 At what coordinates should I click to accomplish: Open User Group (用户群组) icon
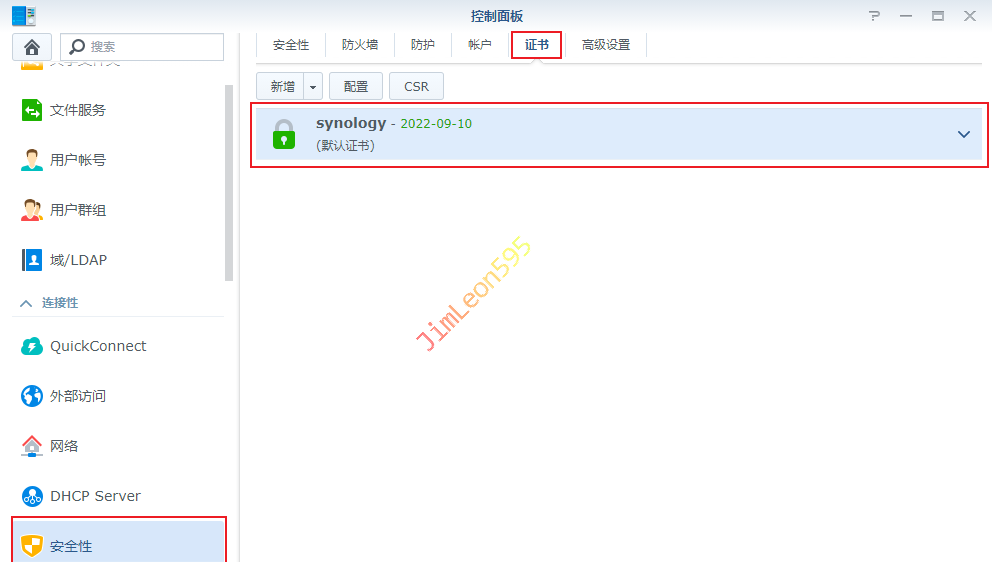[32, 210]
